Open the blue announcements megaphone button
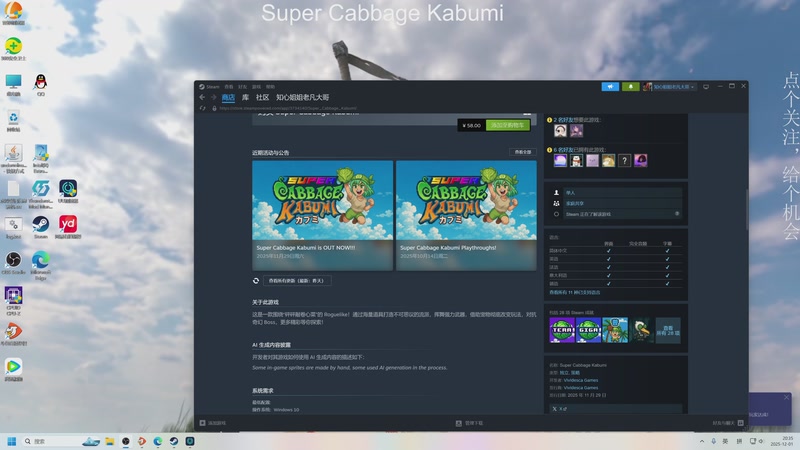The image size is (800, 450). click(610, 87)
